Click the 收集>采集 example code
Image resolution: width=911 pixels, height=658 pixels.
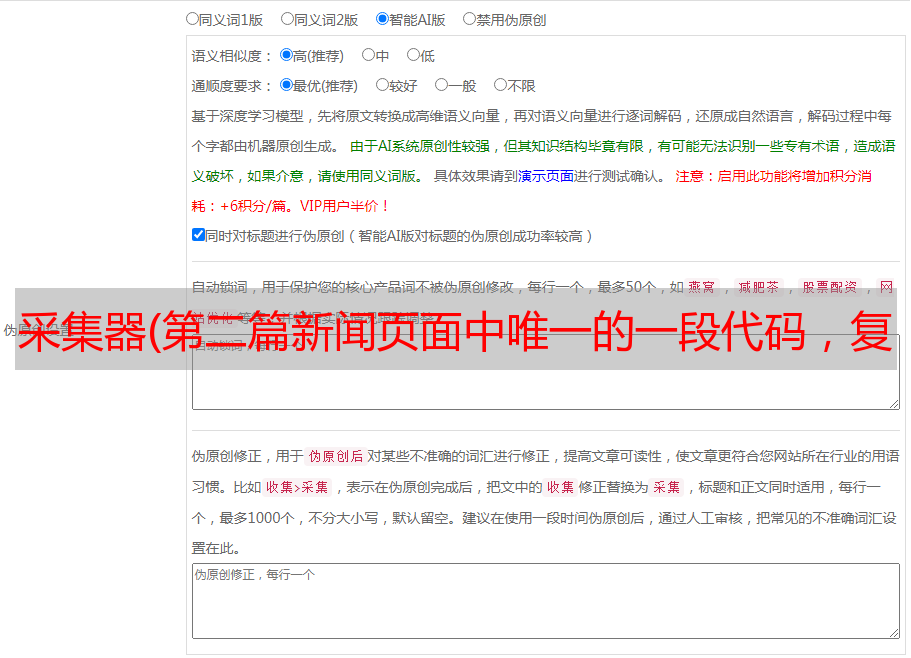(x=297, y=487)
